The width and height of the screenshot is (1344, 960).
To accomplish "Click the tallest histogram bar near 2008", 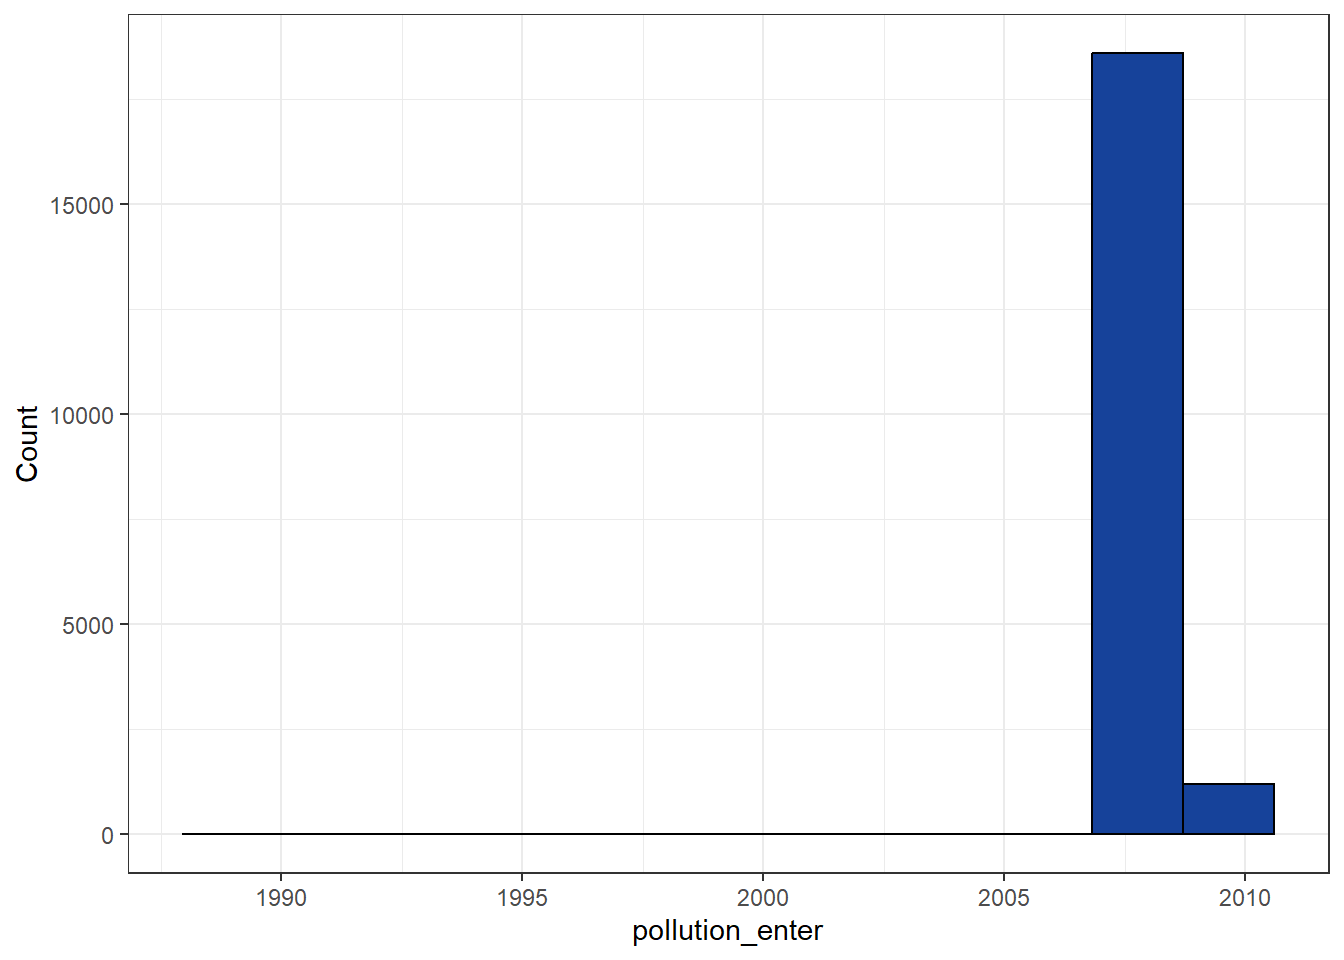I will coord(1137,443).
